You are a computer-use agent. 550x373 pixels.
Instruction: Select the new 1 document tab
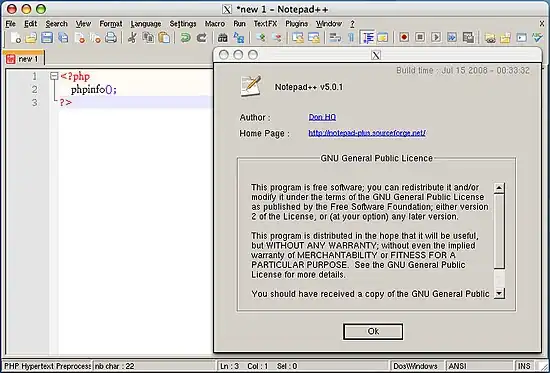click(x=23, y=59)
